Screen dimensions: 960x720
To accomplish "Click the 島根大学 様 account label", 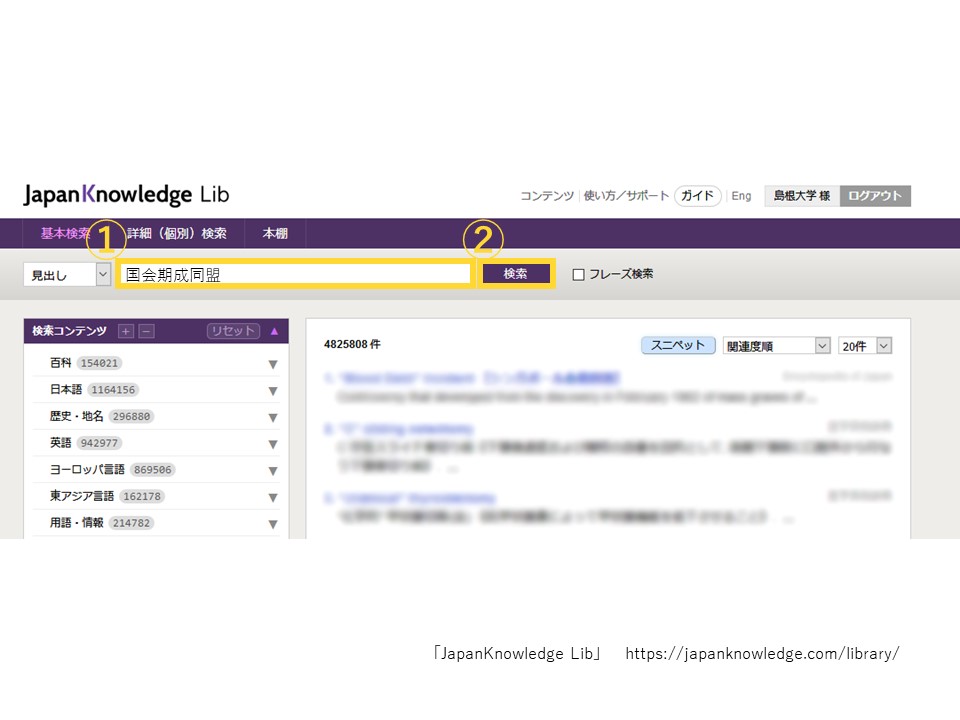I will 802,196.
